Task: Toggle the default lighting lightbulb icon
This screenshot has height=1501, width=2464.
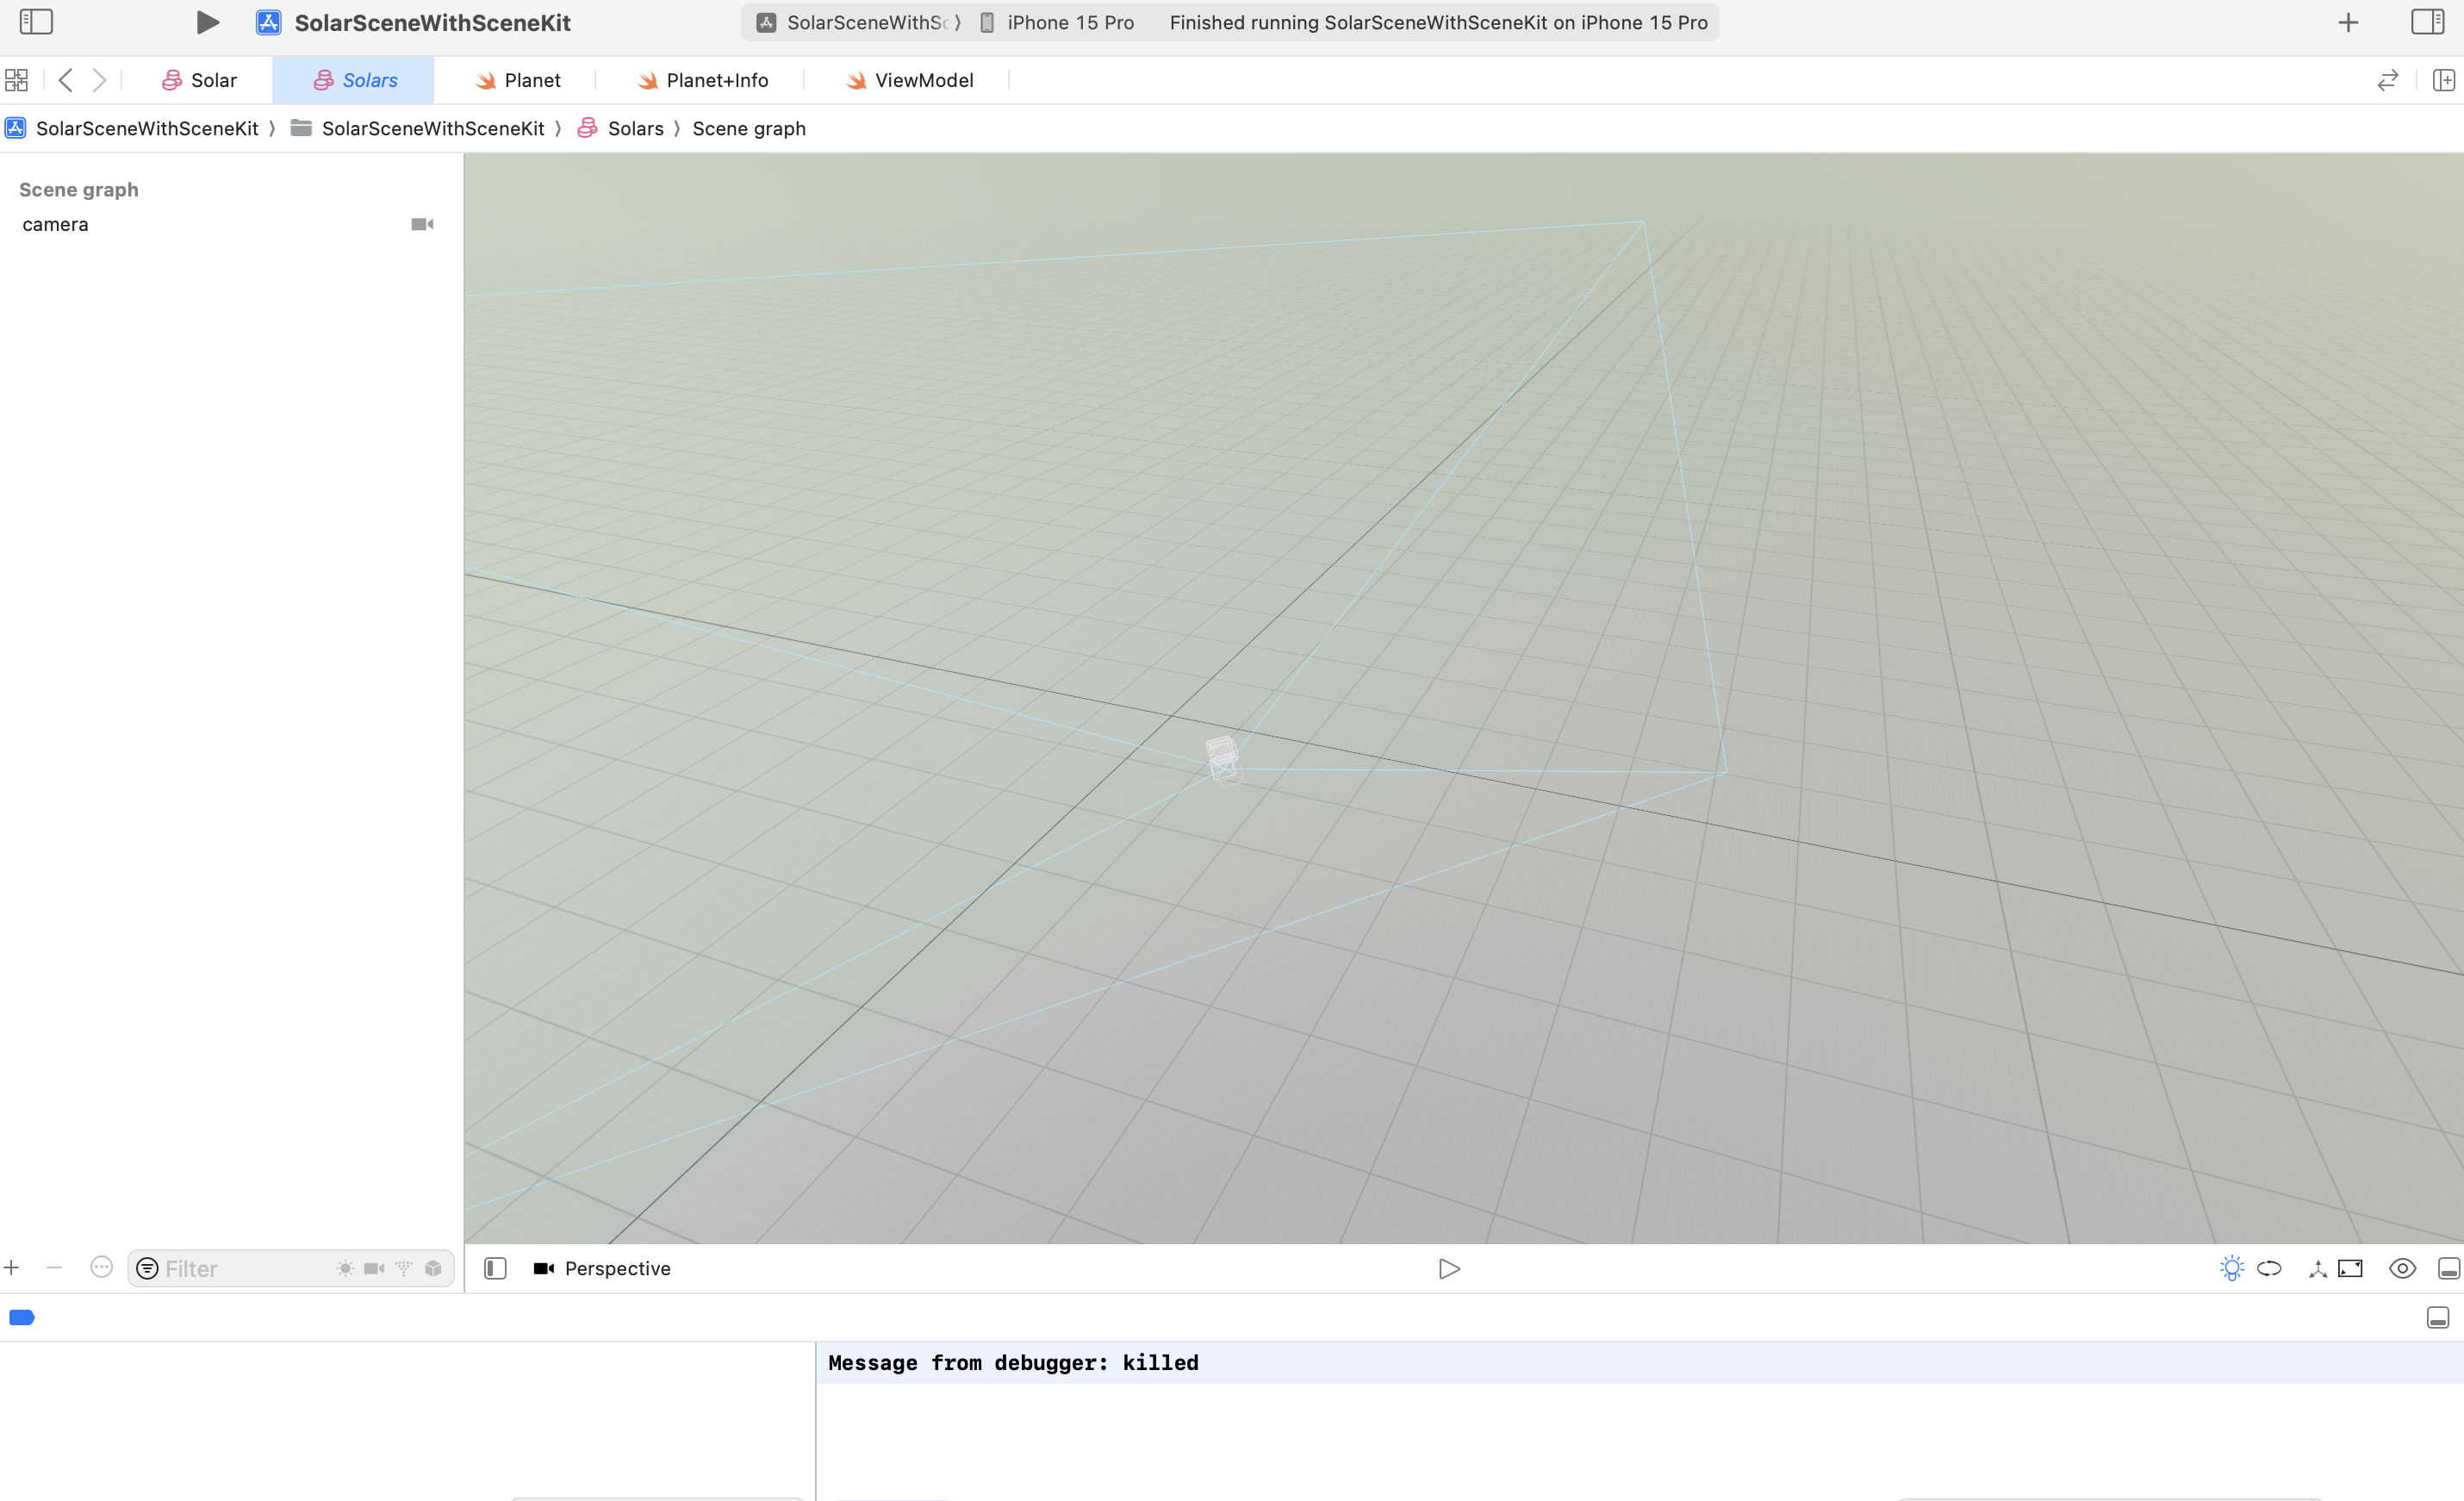Action: pos(2231,1268)
